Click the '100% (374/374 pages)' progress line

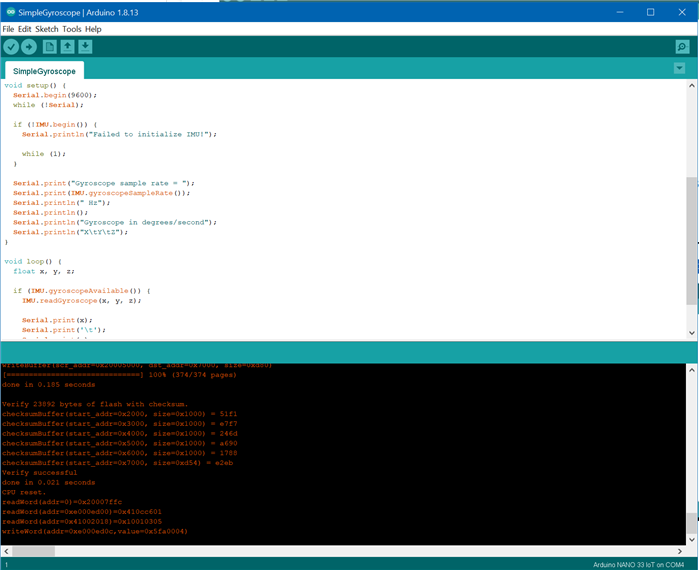tap(119, 375)
